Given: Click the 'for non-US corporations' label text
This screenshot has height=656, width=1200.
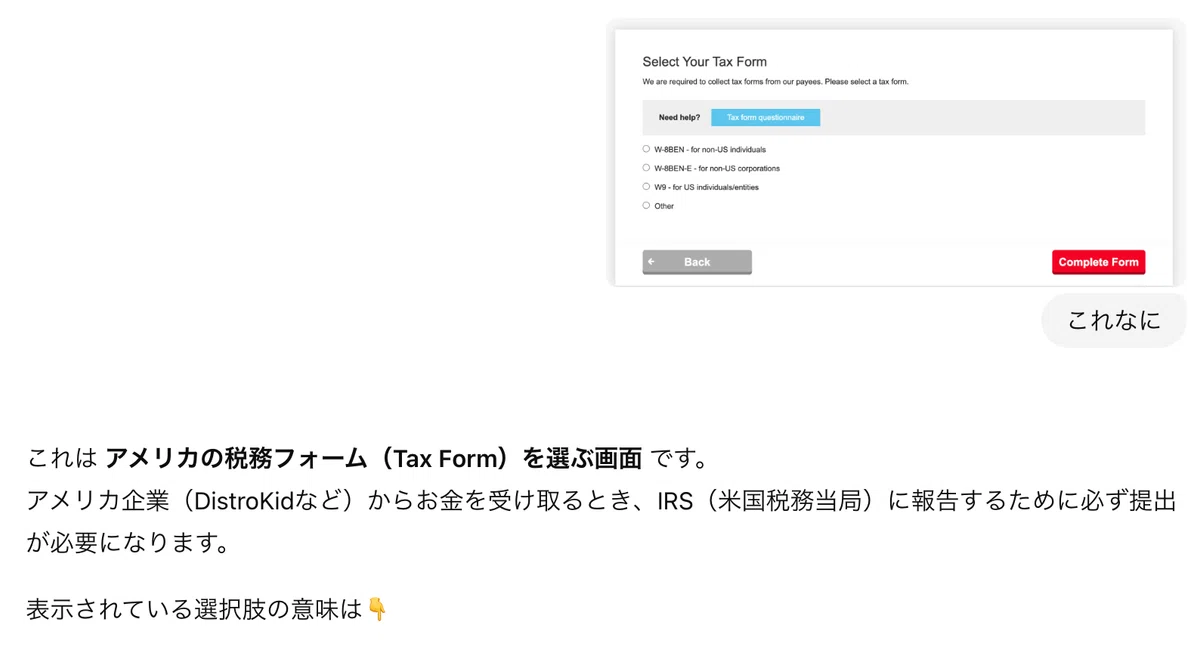Looking at the screenshot, I should pyautogui.click(x=739, y=168).
